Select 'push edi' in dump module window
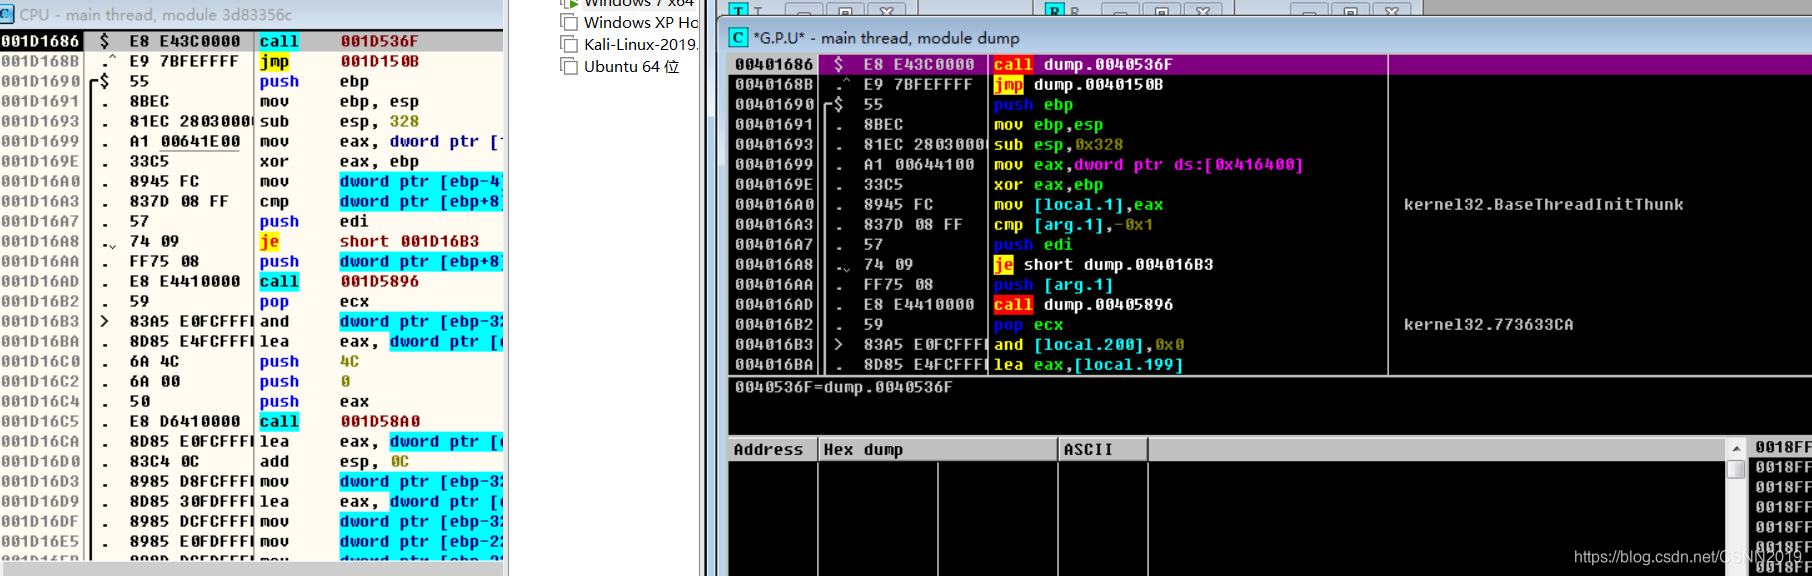 tap(1033, 245)
